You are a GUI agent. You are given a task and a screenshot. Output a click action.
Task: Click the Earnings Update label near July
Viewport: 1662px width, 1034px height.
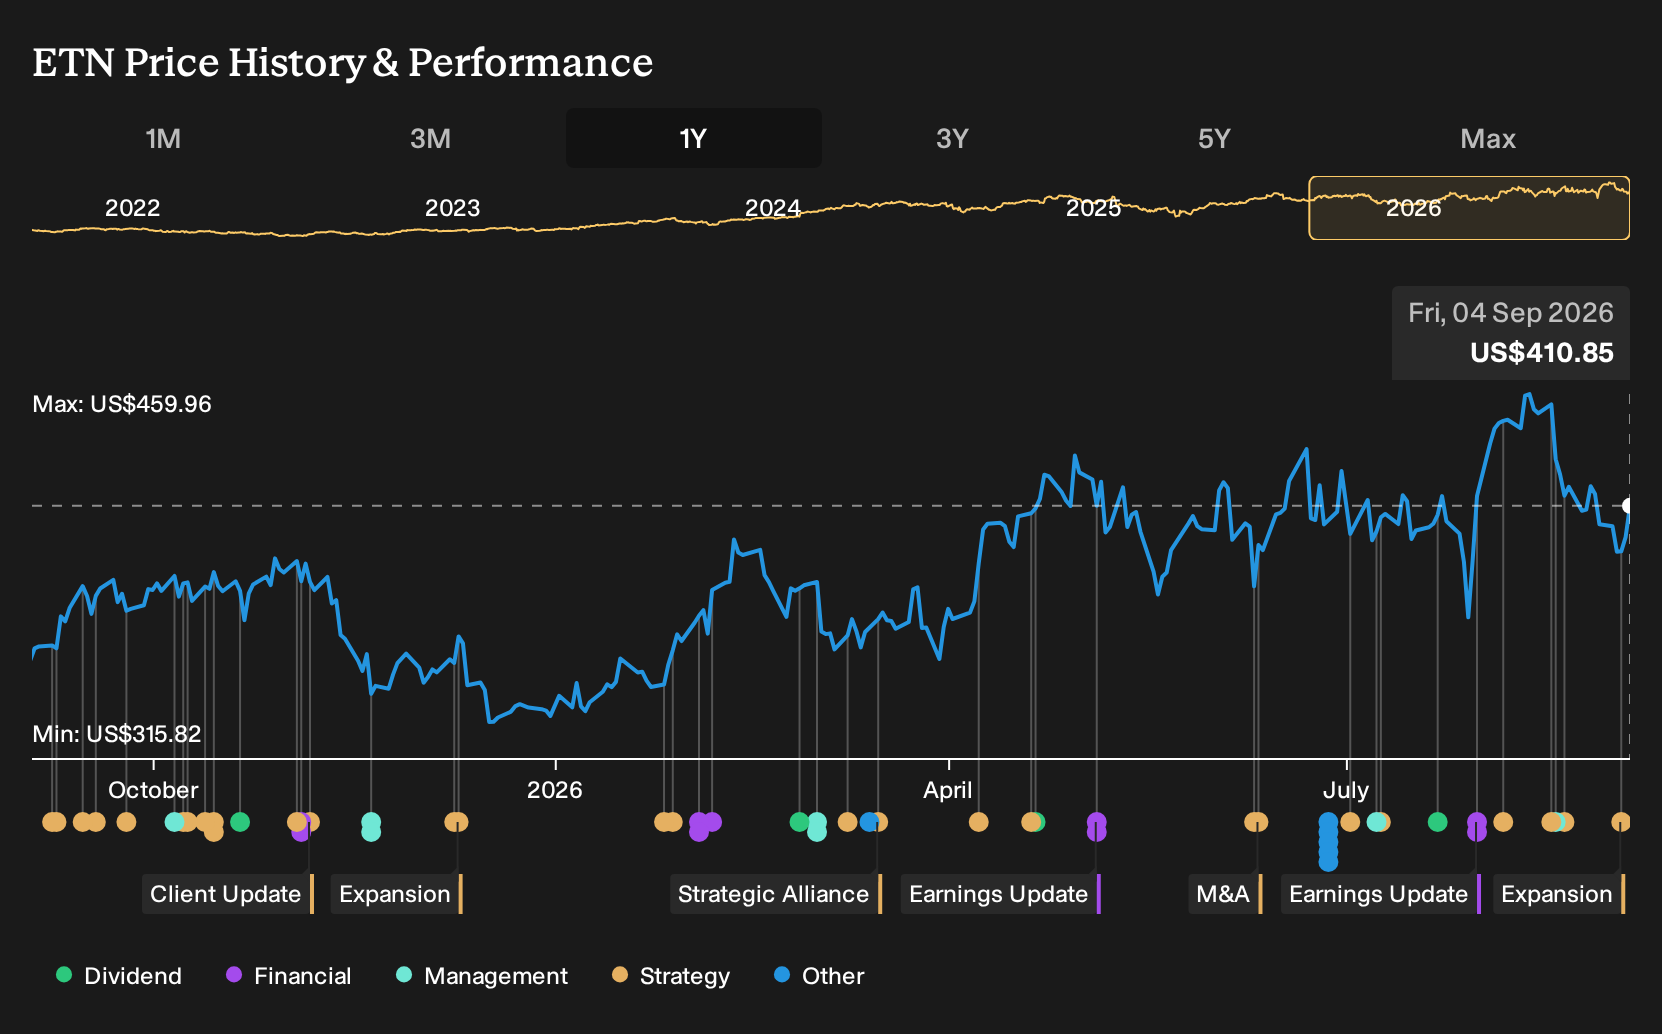(x=1380, y=894)
